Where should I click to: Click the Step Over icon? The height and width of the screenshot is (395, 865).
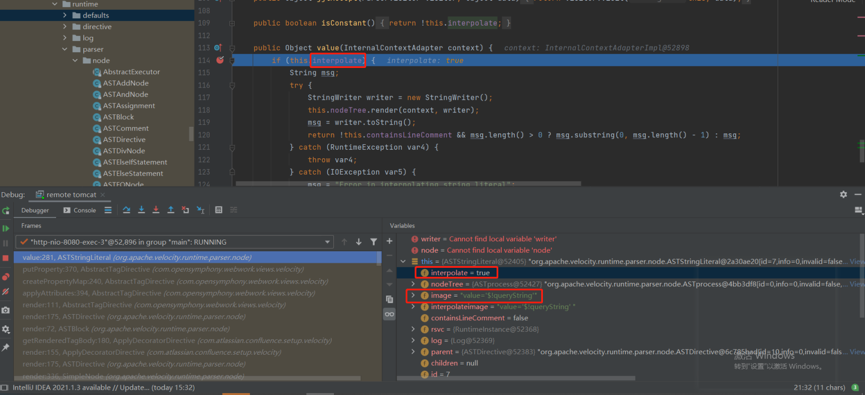(x=126, y=210)
